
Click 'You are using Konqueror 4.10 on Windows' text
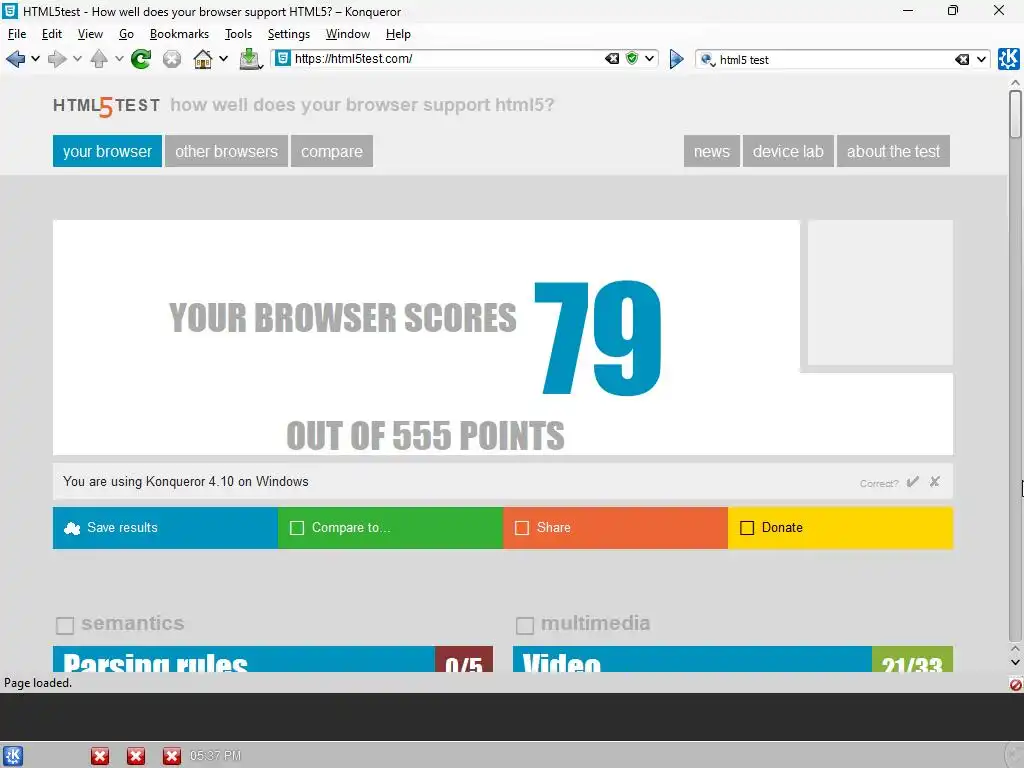click(185, 482)
